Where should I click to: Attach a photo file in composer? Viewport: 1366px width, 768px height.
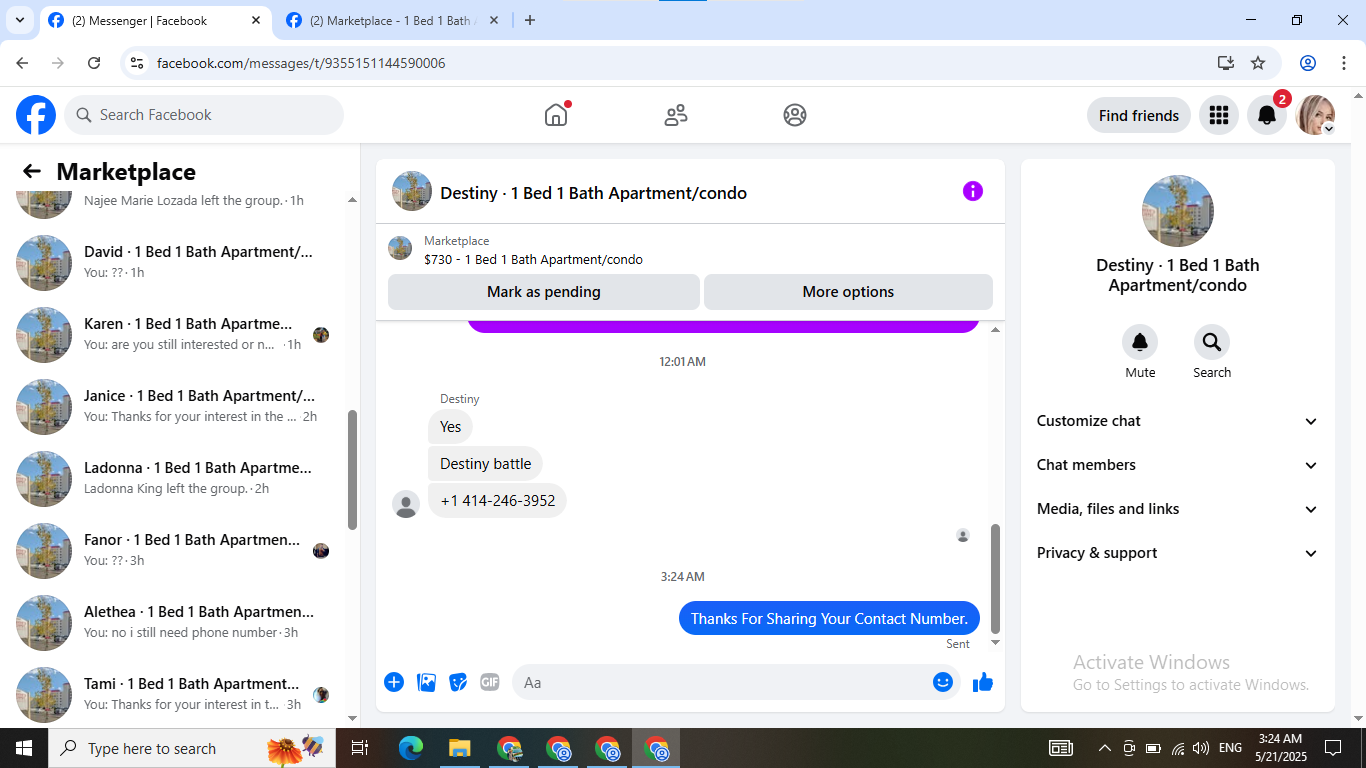coord(427,682)
